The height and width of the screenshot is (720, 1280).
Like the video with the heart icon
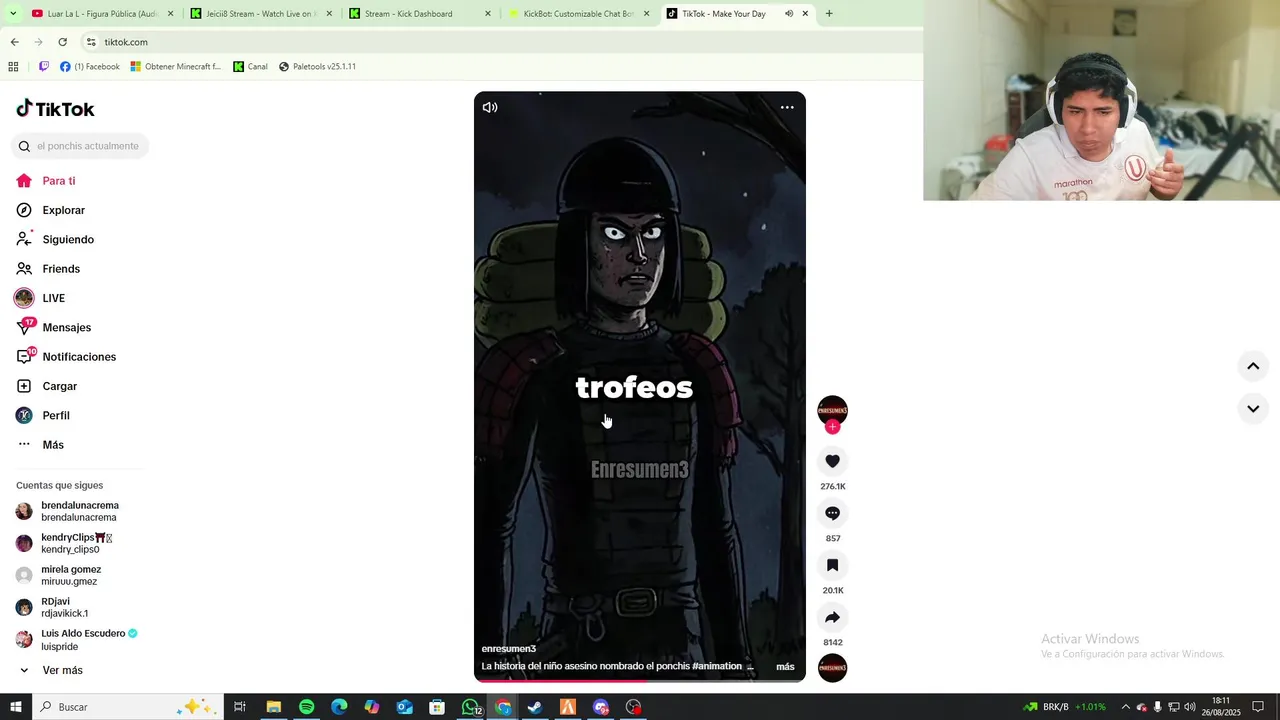coord(832,461)
